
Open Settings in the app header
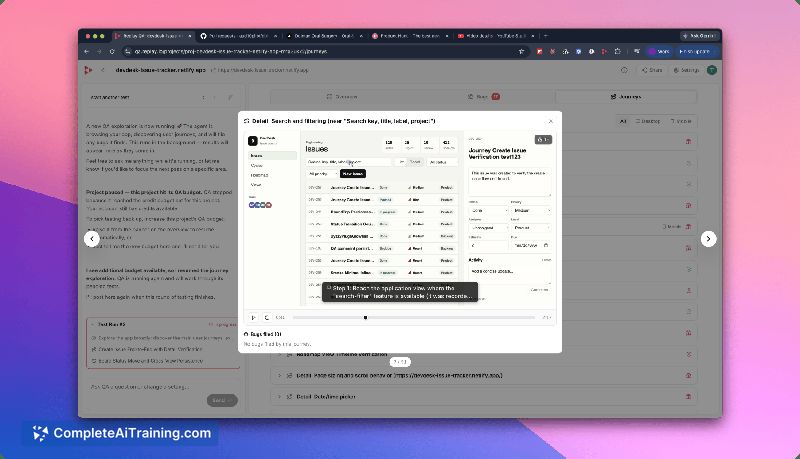tap(686, 70)
